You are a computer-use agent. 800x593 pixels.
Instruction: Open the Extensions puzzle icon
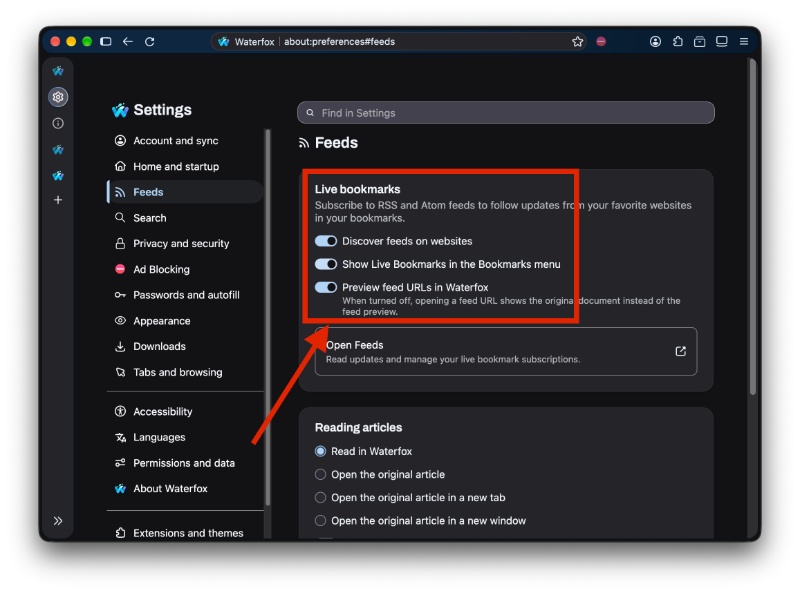(x=678, y=41)
